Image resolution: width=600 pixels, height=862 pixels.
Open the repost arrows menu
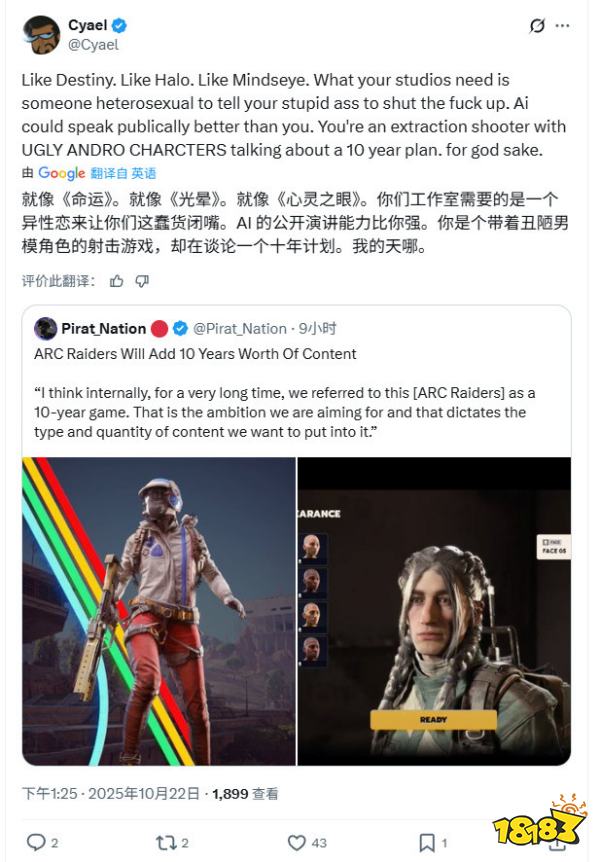coord(165,842)
